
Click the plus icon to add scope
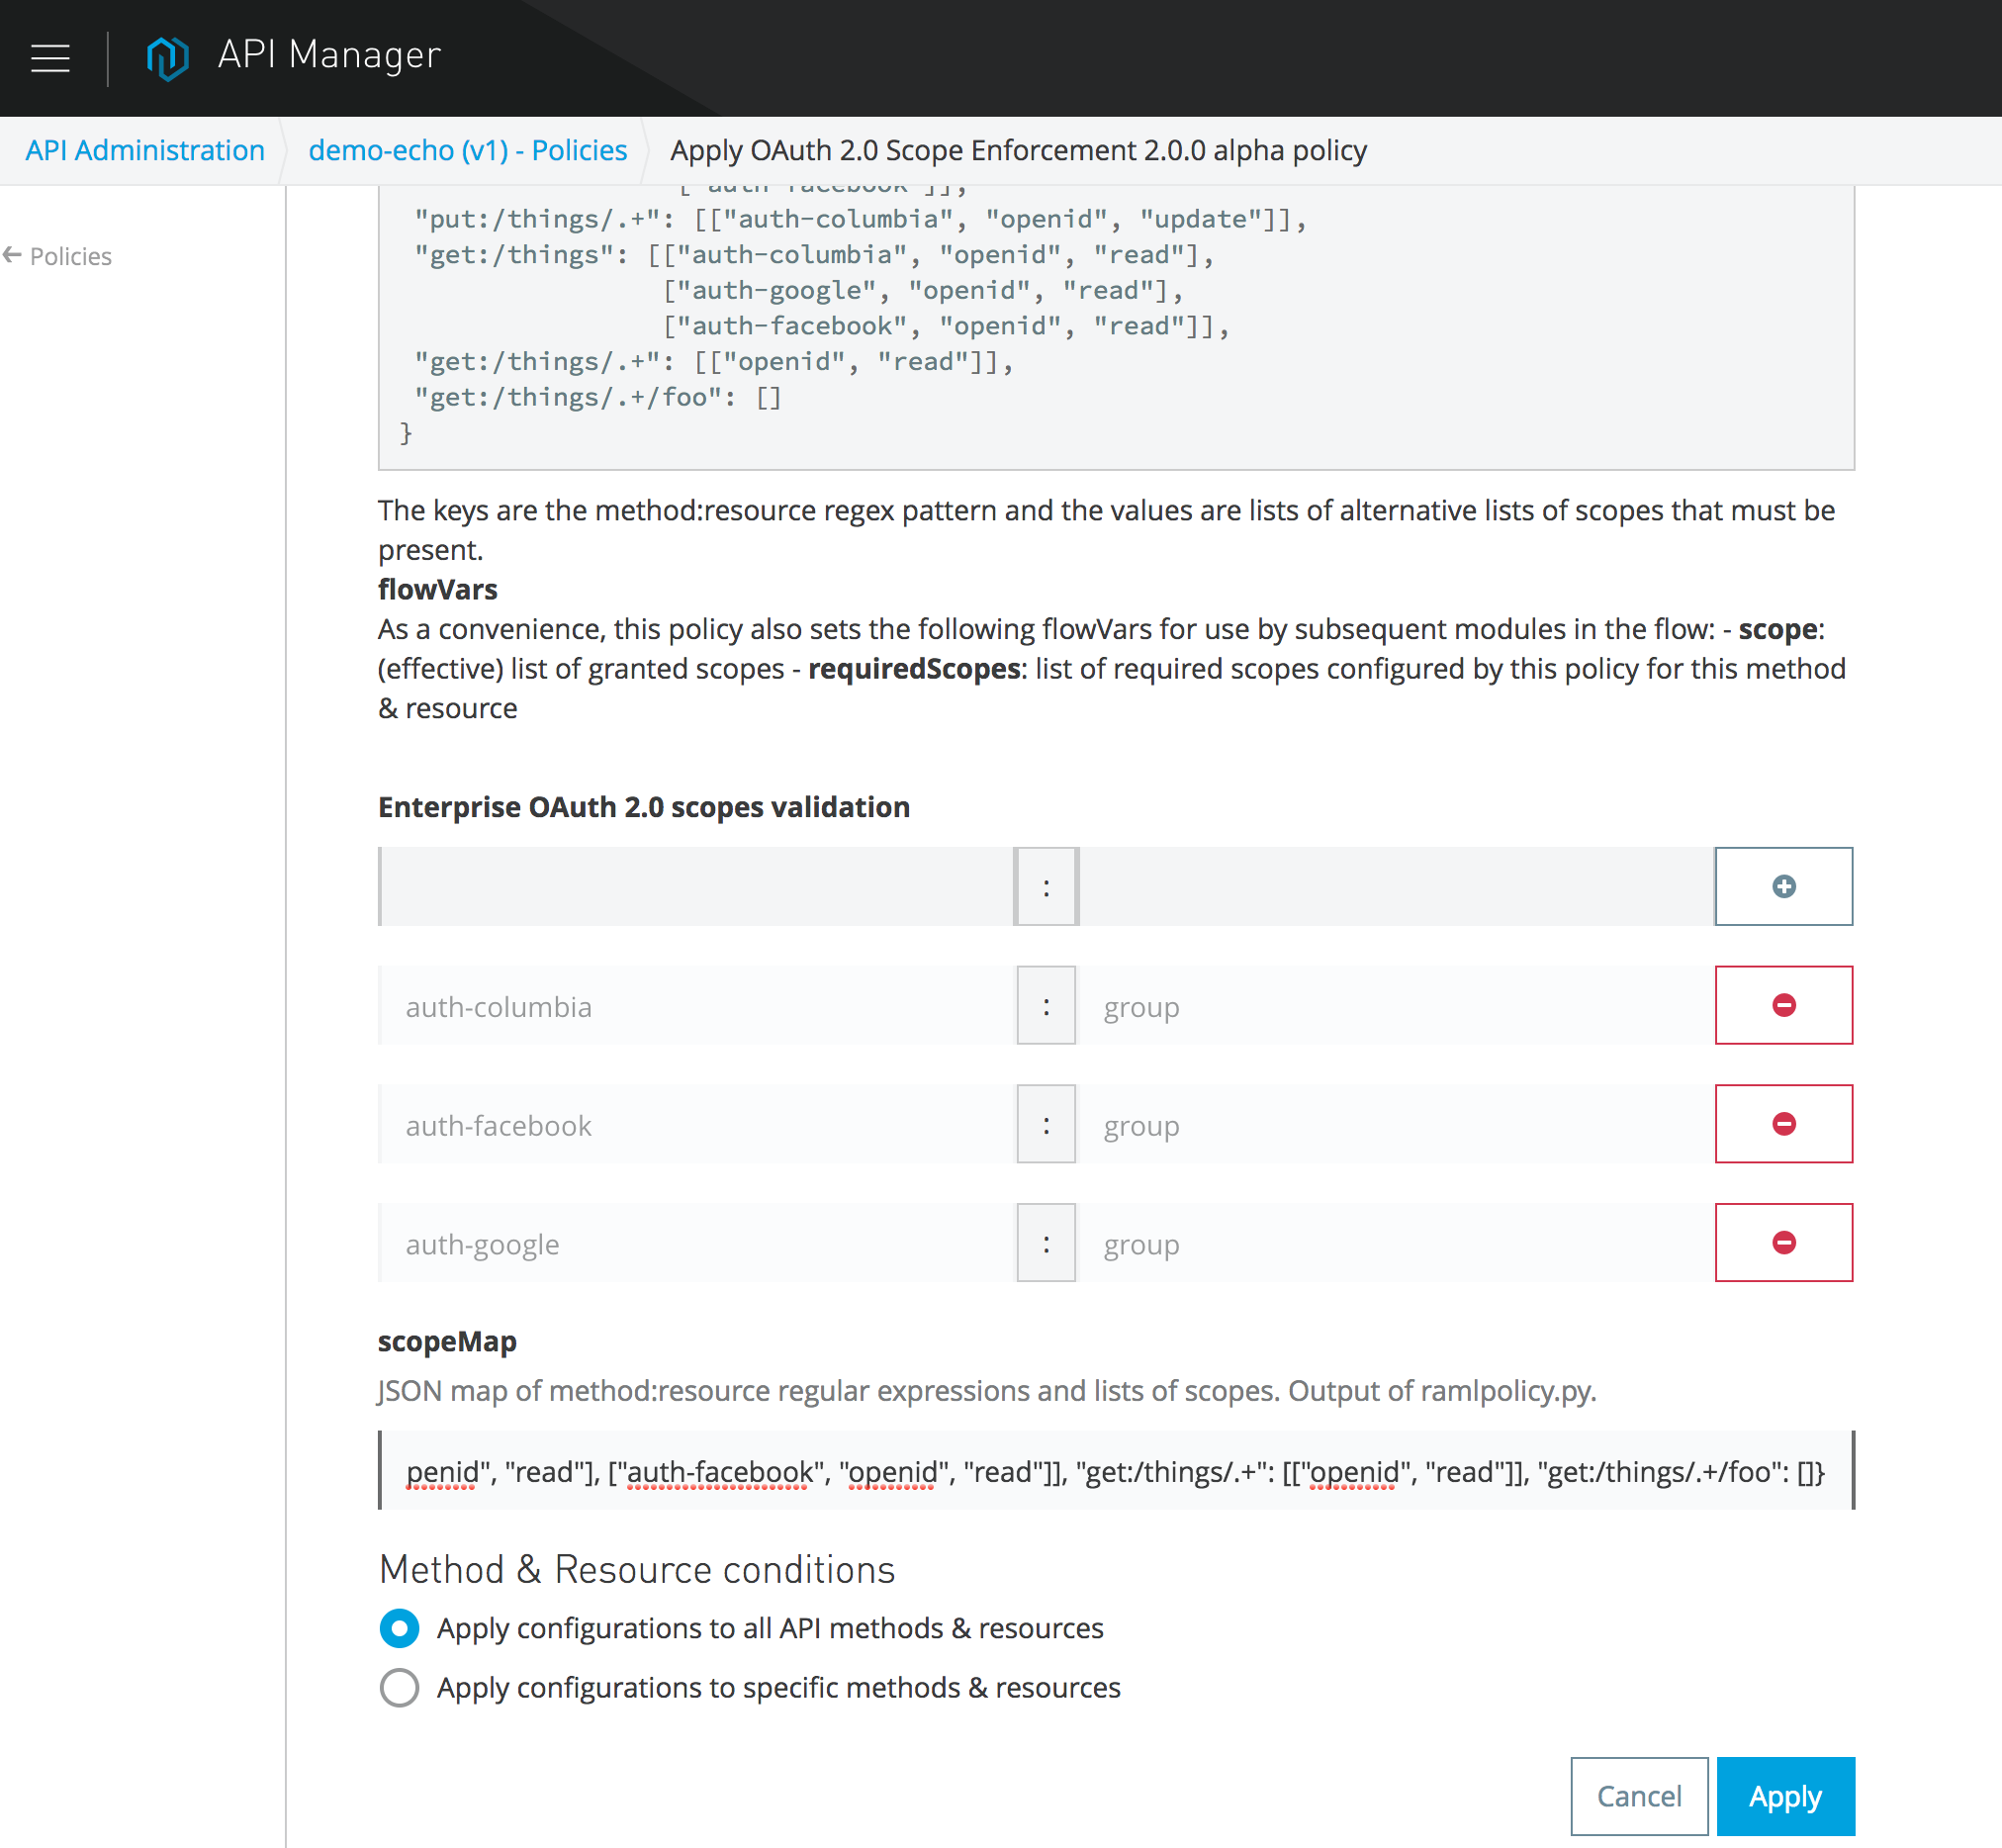pyautogui.click(x=1783, y=886)
